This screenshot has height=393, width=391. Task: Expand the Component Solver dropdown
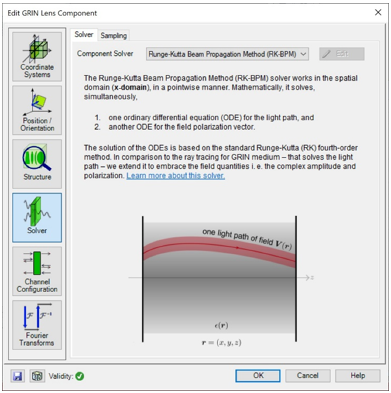(227, 54)
